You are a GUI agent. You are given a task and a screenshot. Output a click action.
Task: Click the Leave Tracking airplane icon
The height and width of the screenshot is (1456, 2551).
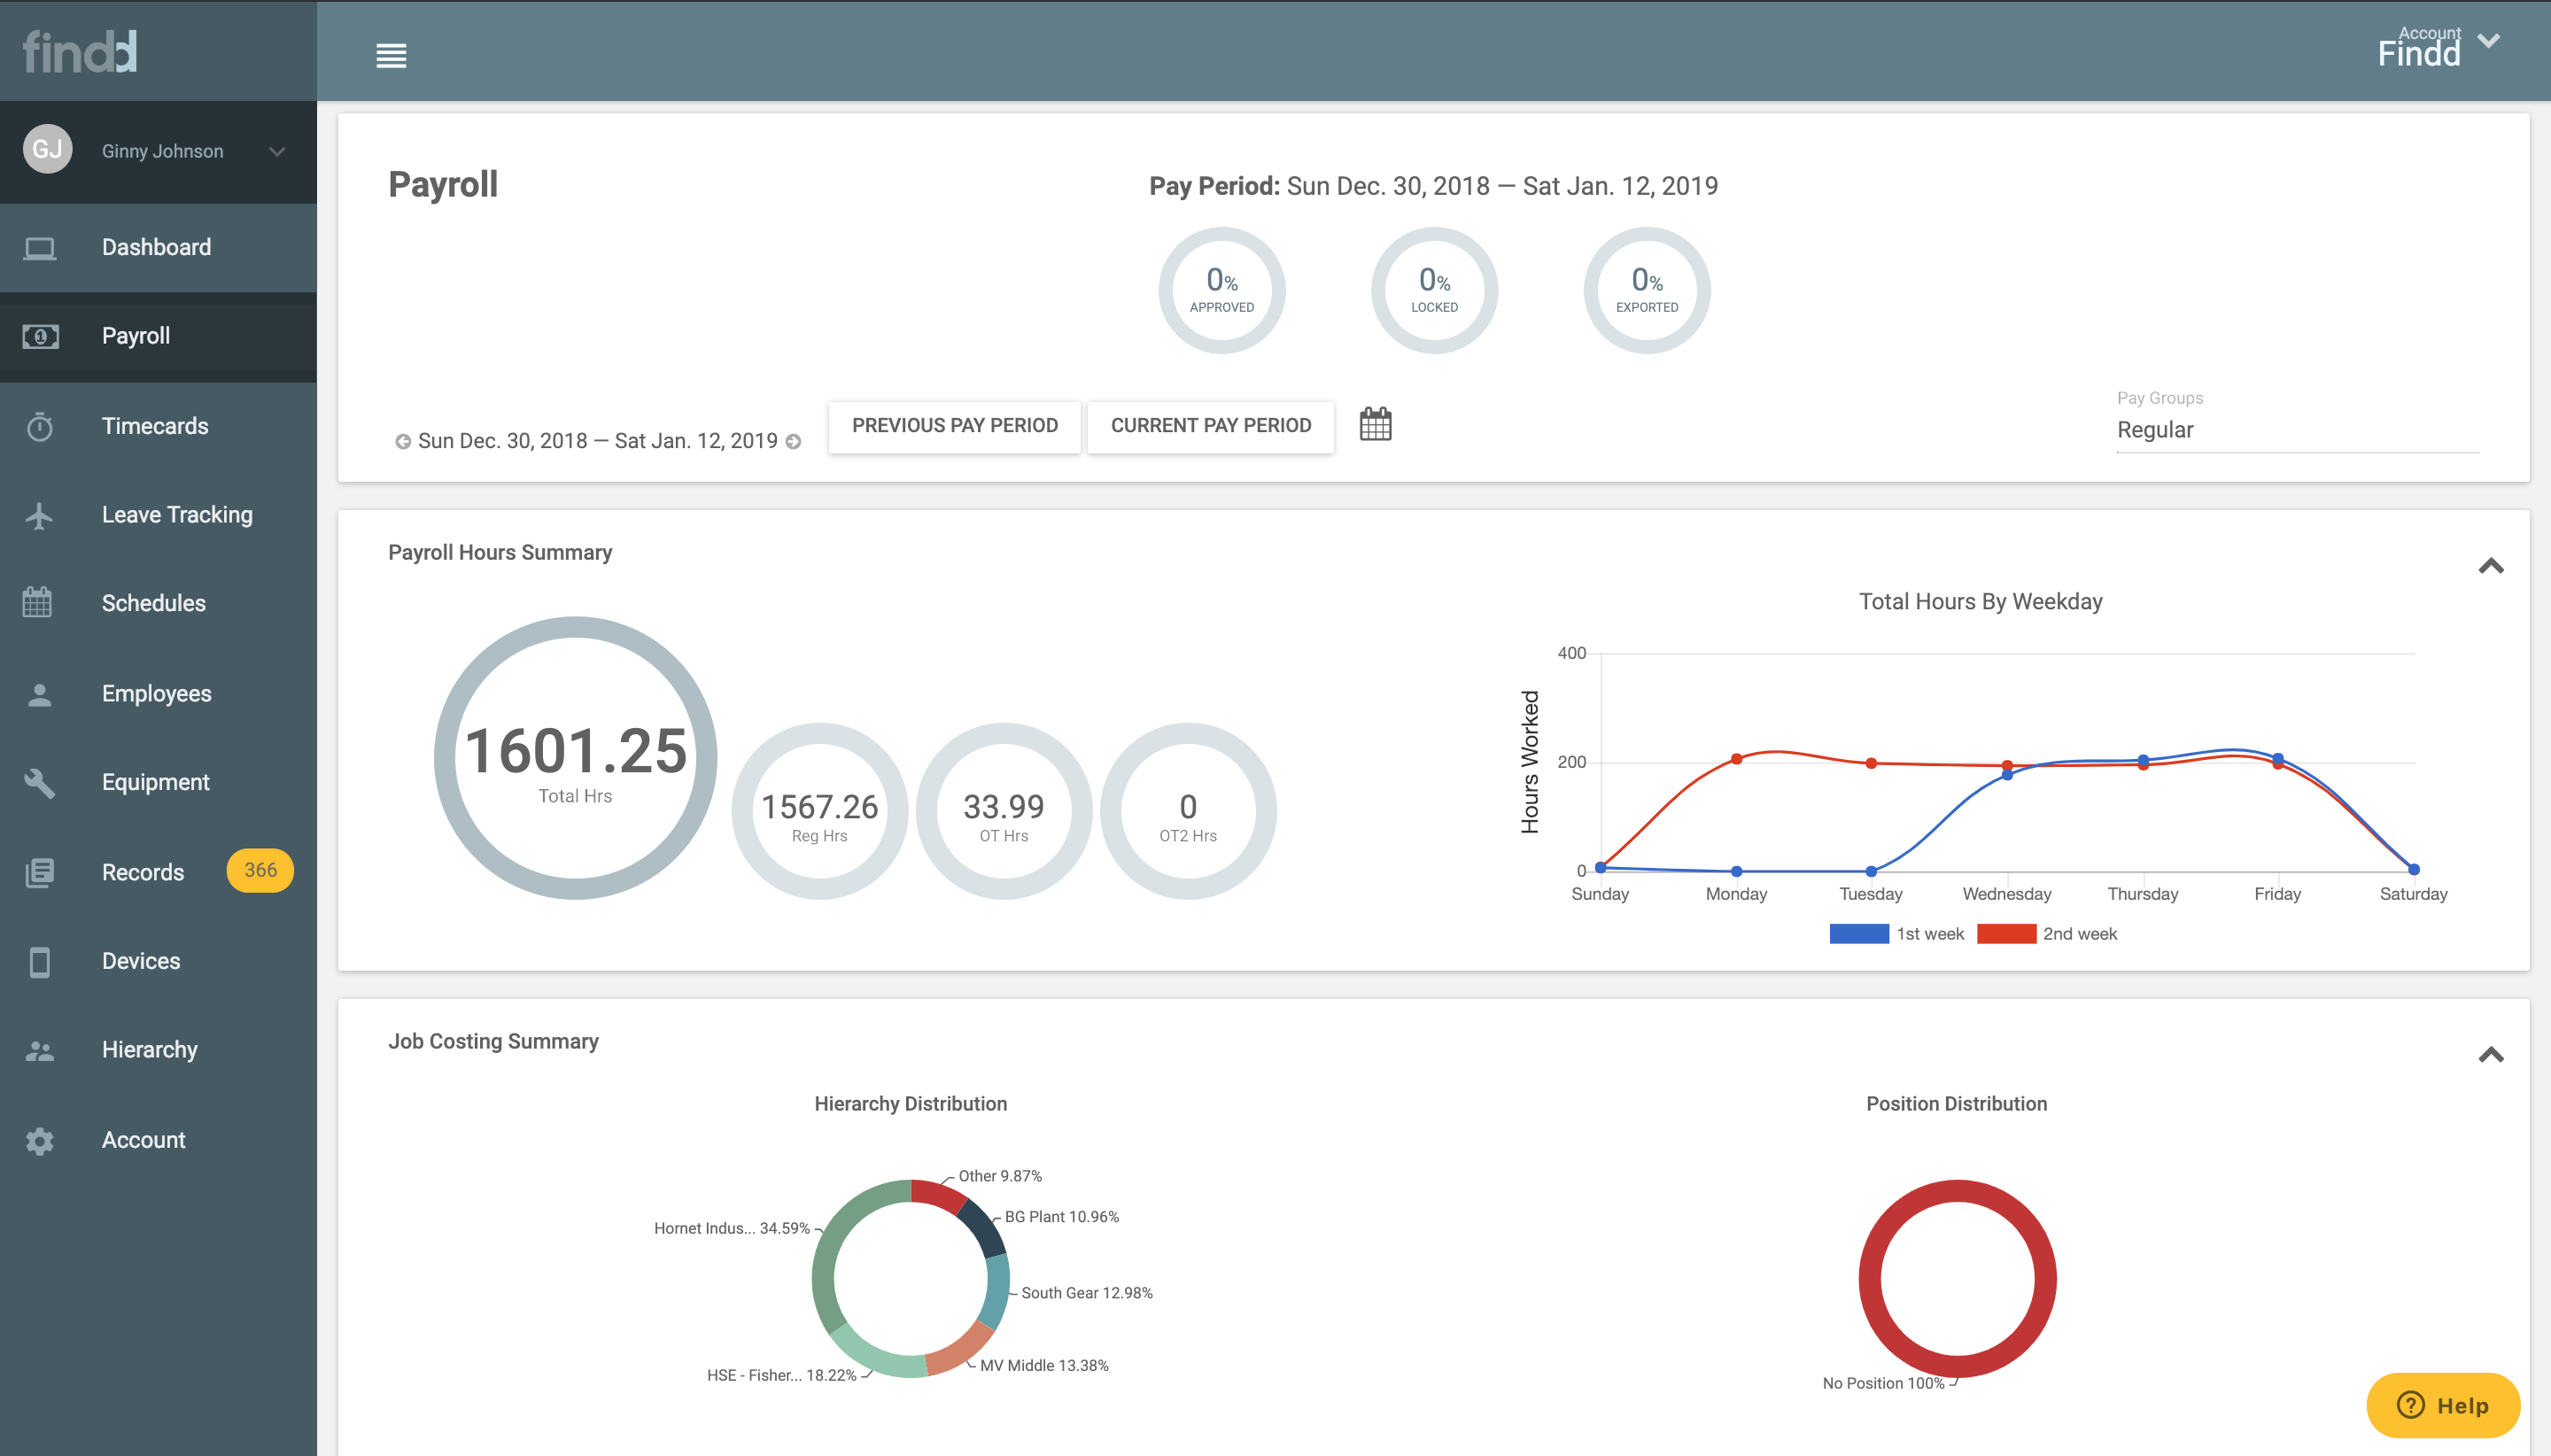[x=40, y=514]
